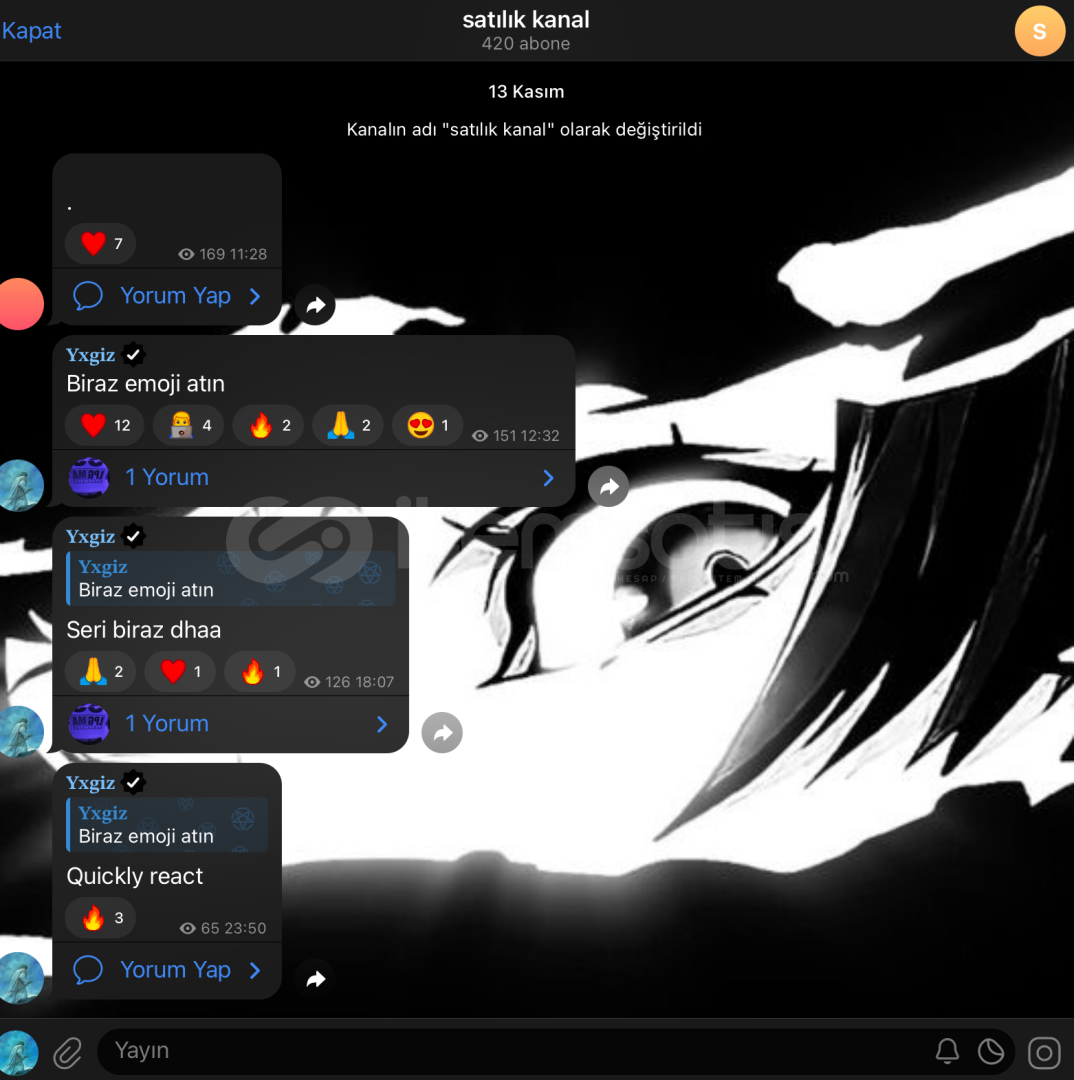The width and height of the screenshot is (1074, 1080).
Task: Click the Quickly react message text
Action: 134,876
